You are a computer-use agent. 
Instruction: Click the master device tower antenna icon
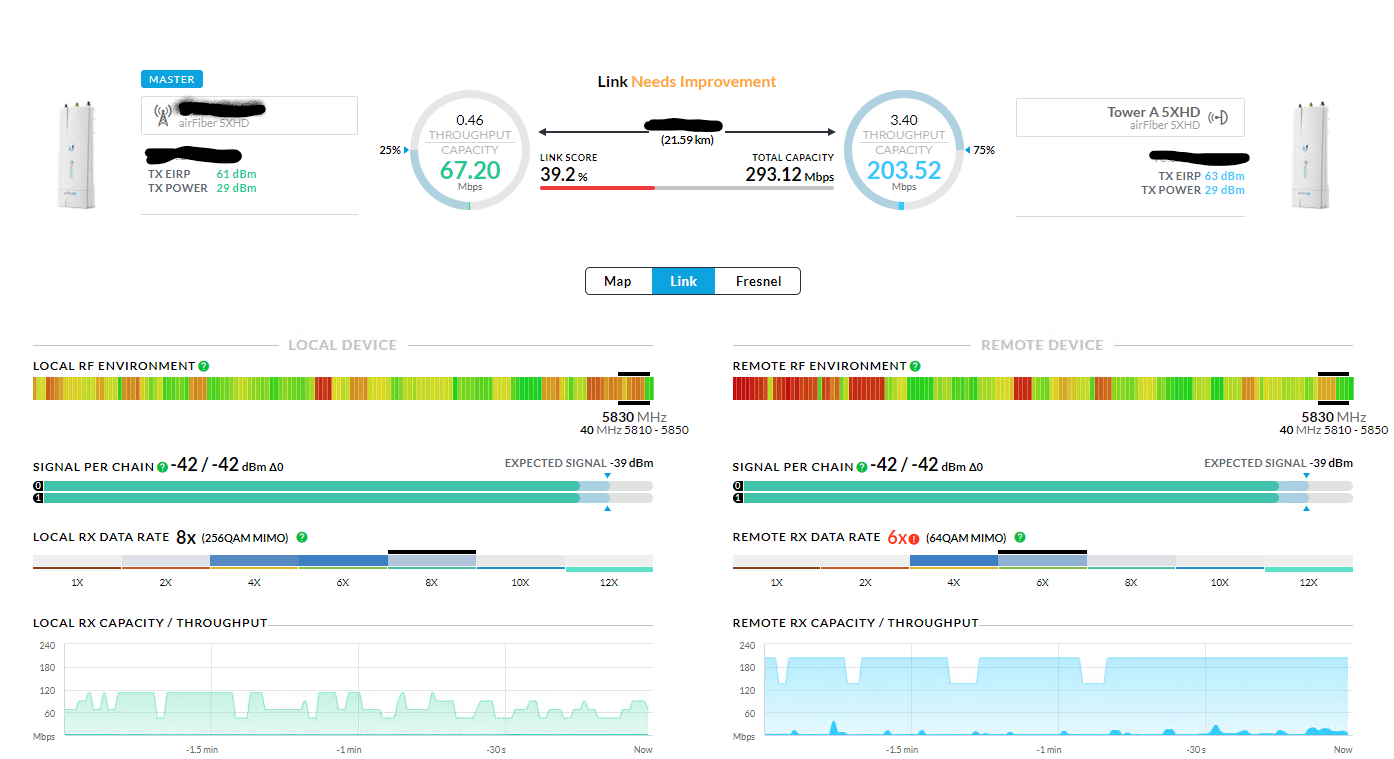pos(162,116)
